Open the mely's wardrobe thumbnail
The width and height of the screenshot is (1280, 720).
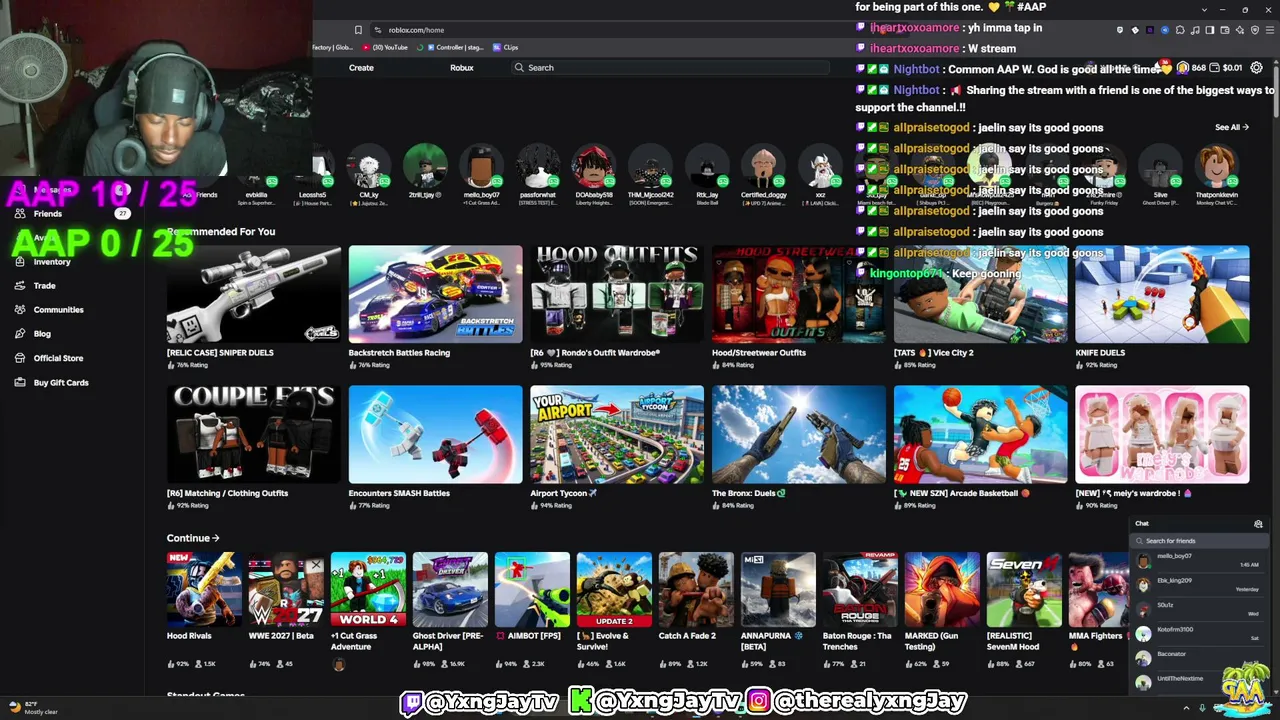tap(1162, 434)
